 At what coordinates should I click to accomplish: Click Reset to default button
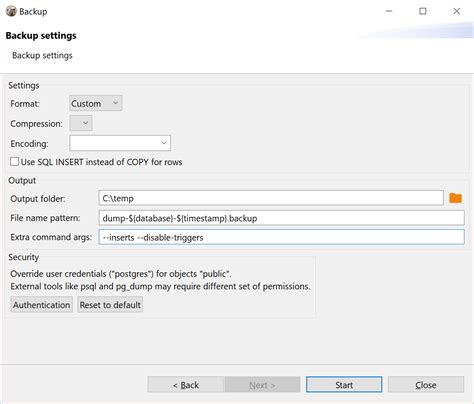[110, 305]
